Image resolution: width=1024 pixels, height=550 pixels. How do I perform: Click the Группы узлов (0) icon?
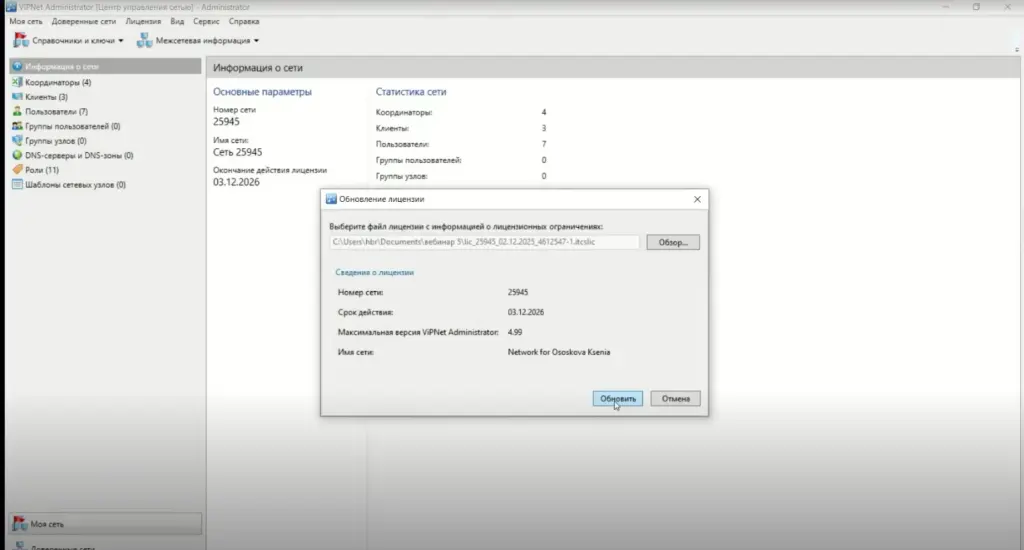17,140
